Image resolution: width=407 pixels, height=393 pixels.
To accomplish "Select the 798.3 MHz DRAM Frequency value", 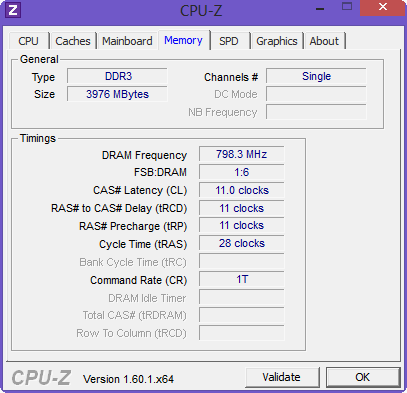I will point(242,154).
